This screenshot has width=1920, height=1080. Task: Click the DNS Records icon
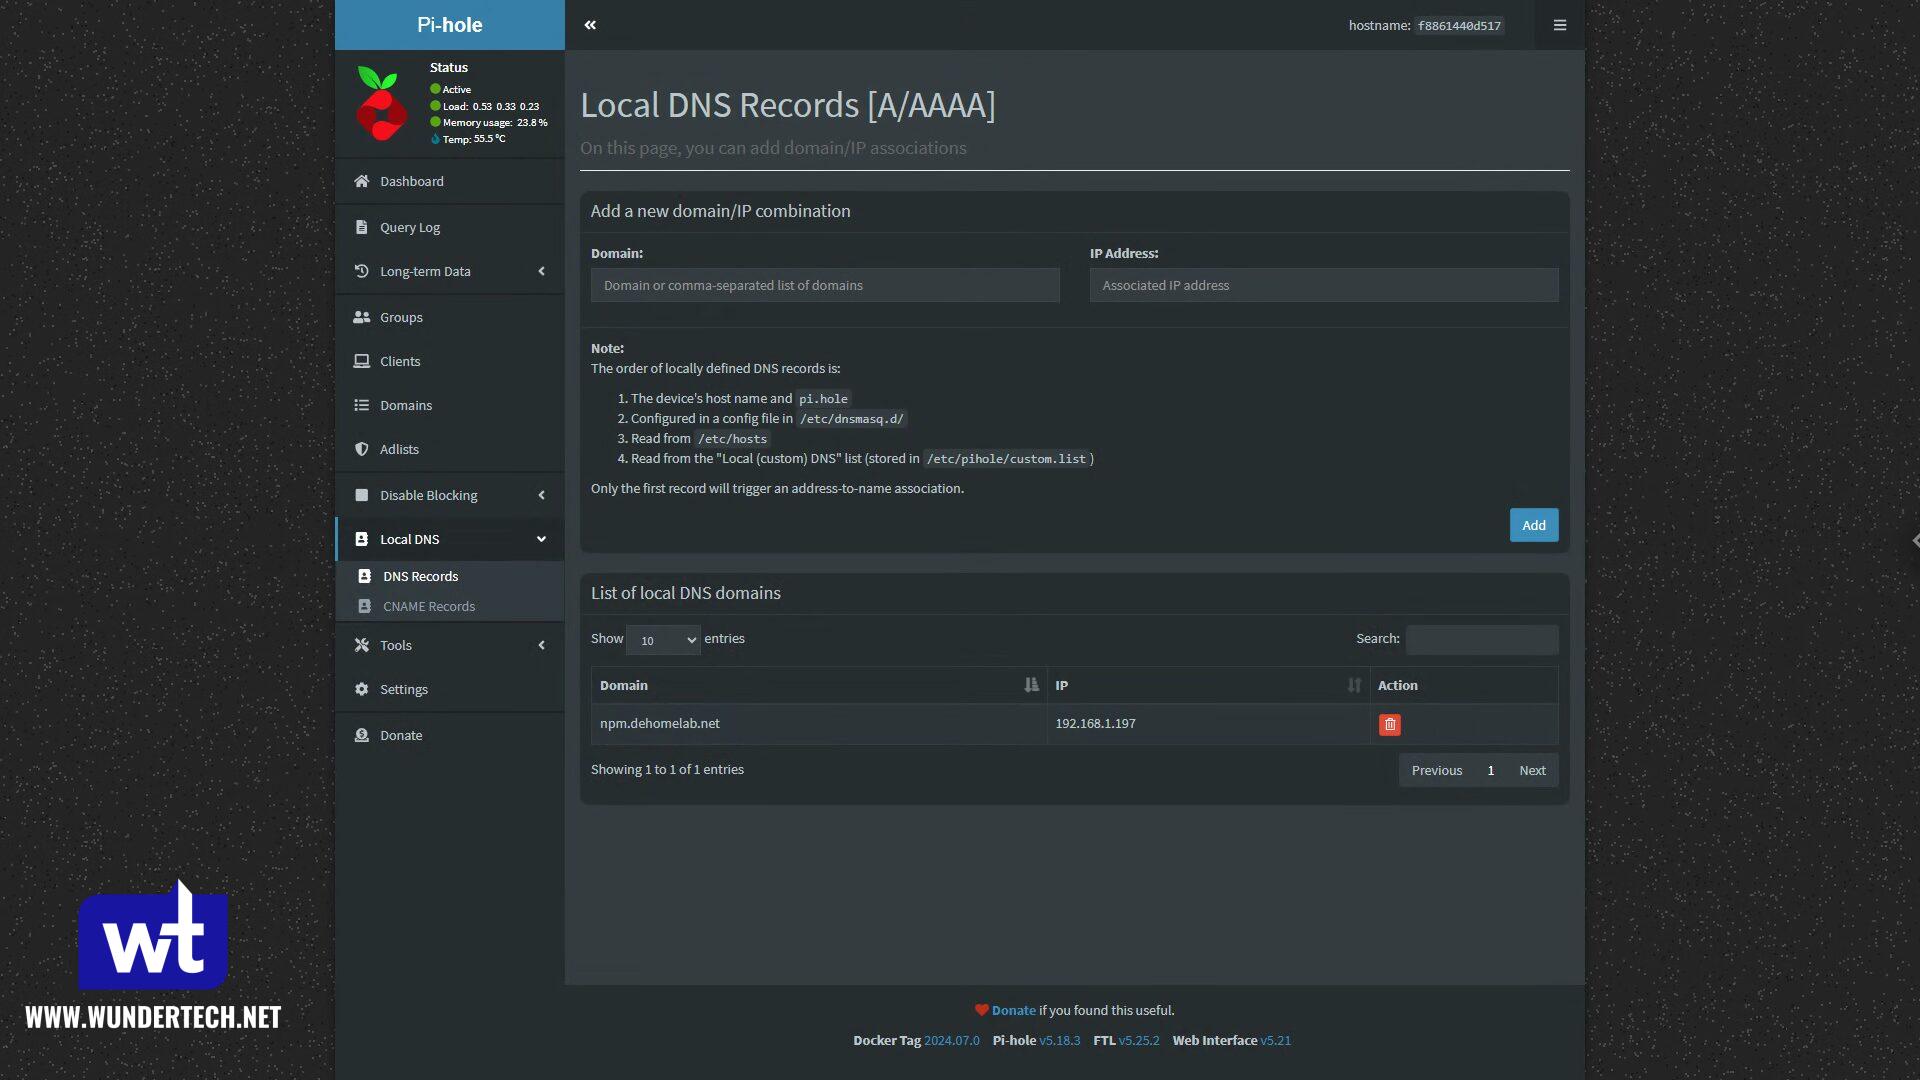[364, 576]
